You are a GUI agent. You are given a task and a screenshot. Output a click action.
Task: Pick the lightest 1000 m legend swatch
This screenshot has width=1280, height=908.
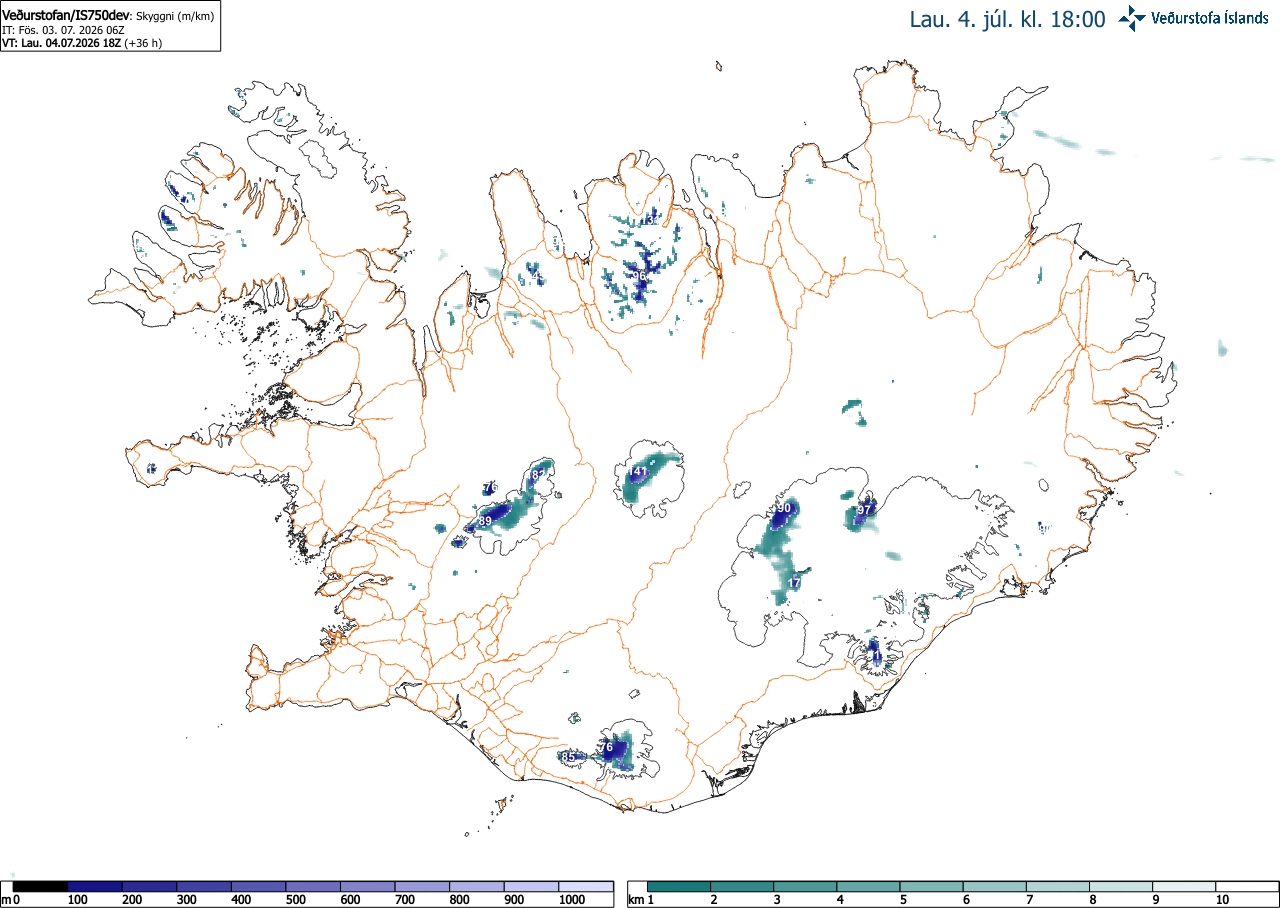click(x=585, y=886)
